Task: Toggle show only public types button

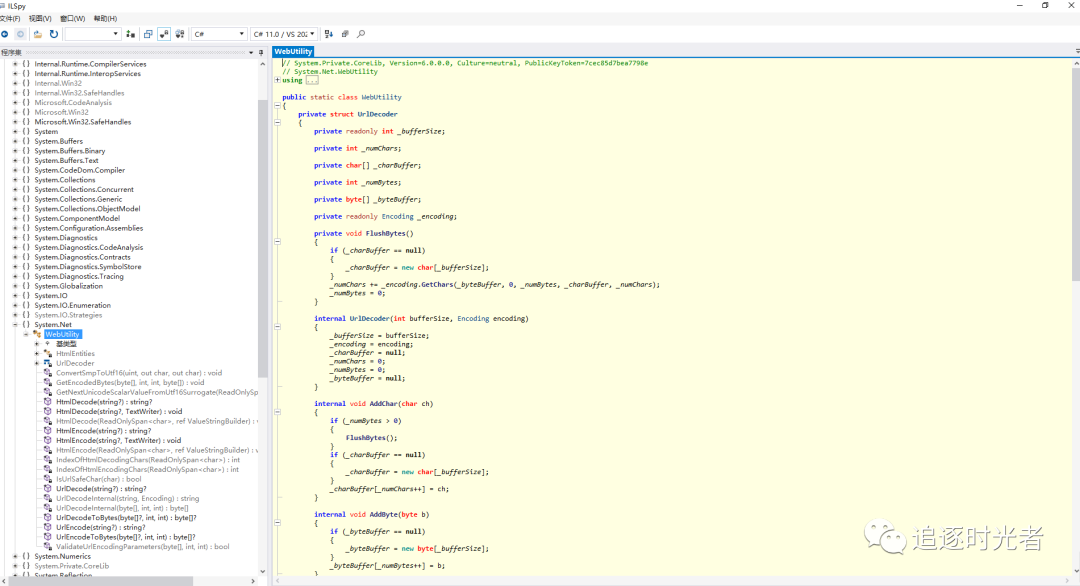Action: [x=148, y=34]
